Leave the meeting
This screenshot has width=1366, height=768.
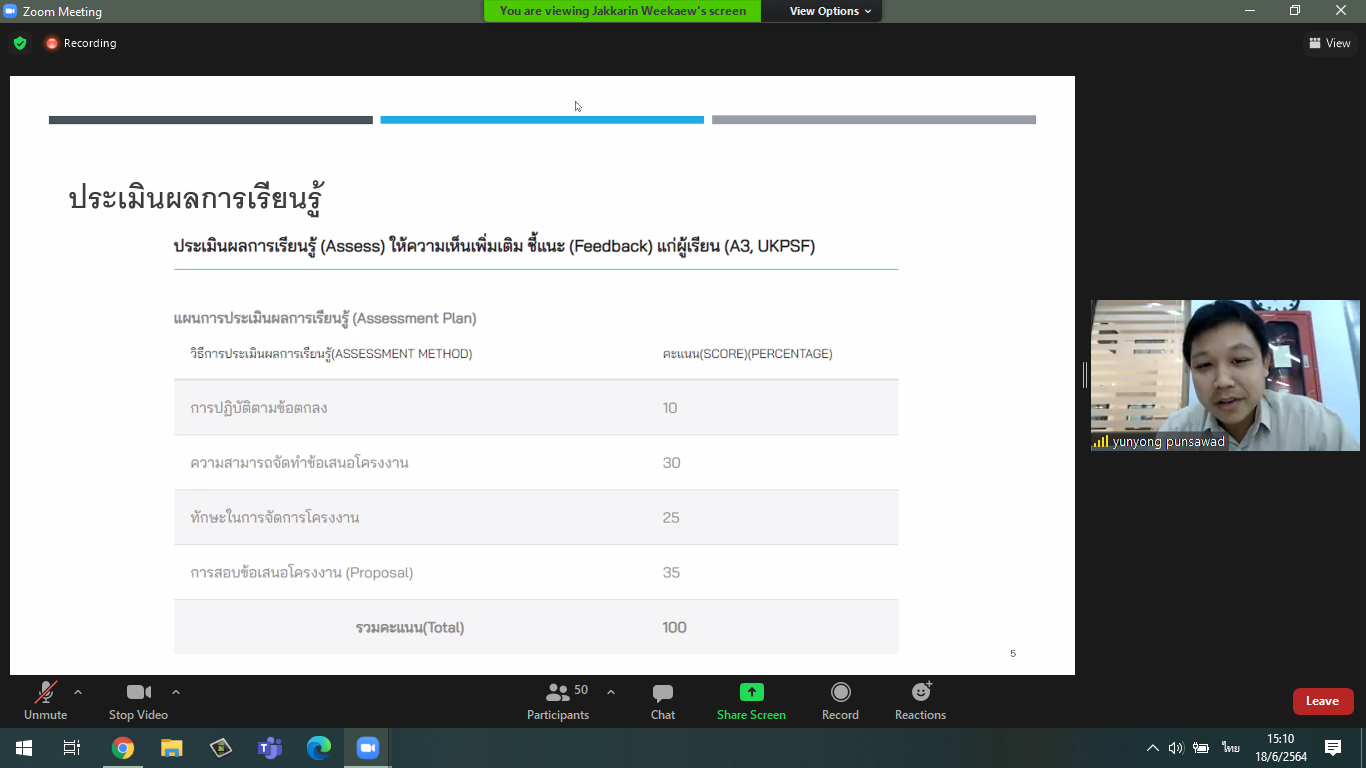[1322, 701]
